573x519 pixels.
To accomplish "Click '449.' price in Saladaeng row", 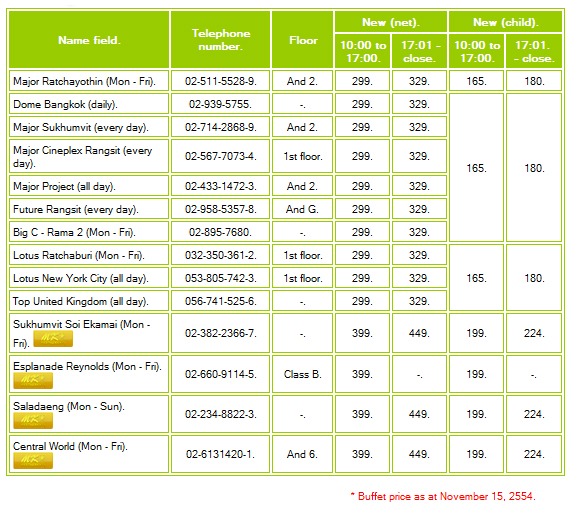I will (419, 414).
